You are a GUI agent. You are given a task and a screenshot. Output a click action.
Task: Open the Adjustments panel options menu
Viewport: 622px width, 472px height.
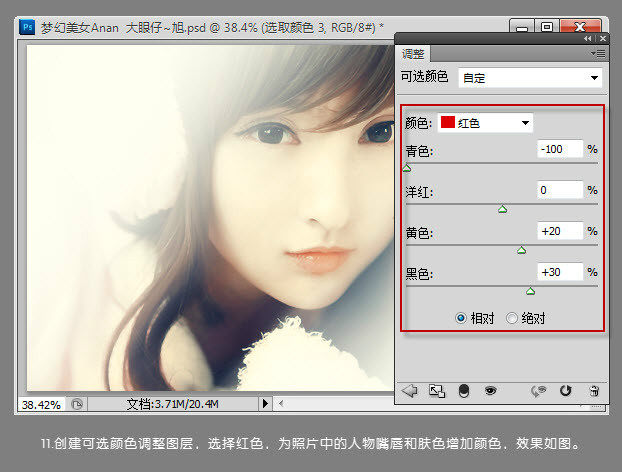(x=598, y=52)
